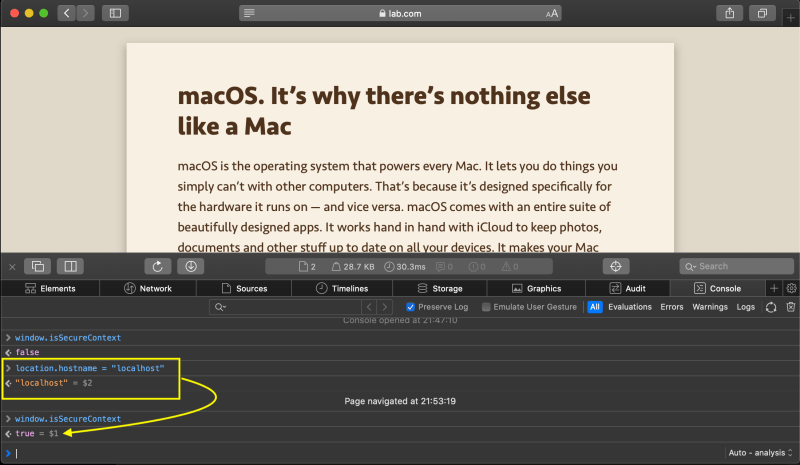The width and height of the screenshot is (800, 465).
Task: Switch to the Audit tab
Action: pos(628,288)
